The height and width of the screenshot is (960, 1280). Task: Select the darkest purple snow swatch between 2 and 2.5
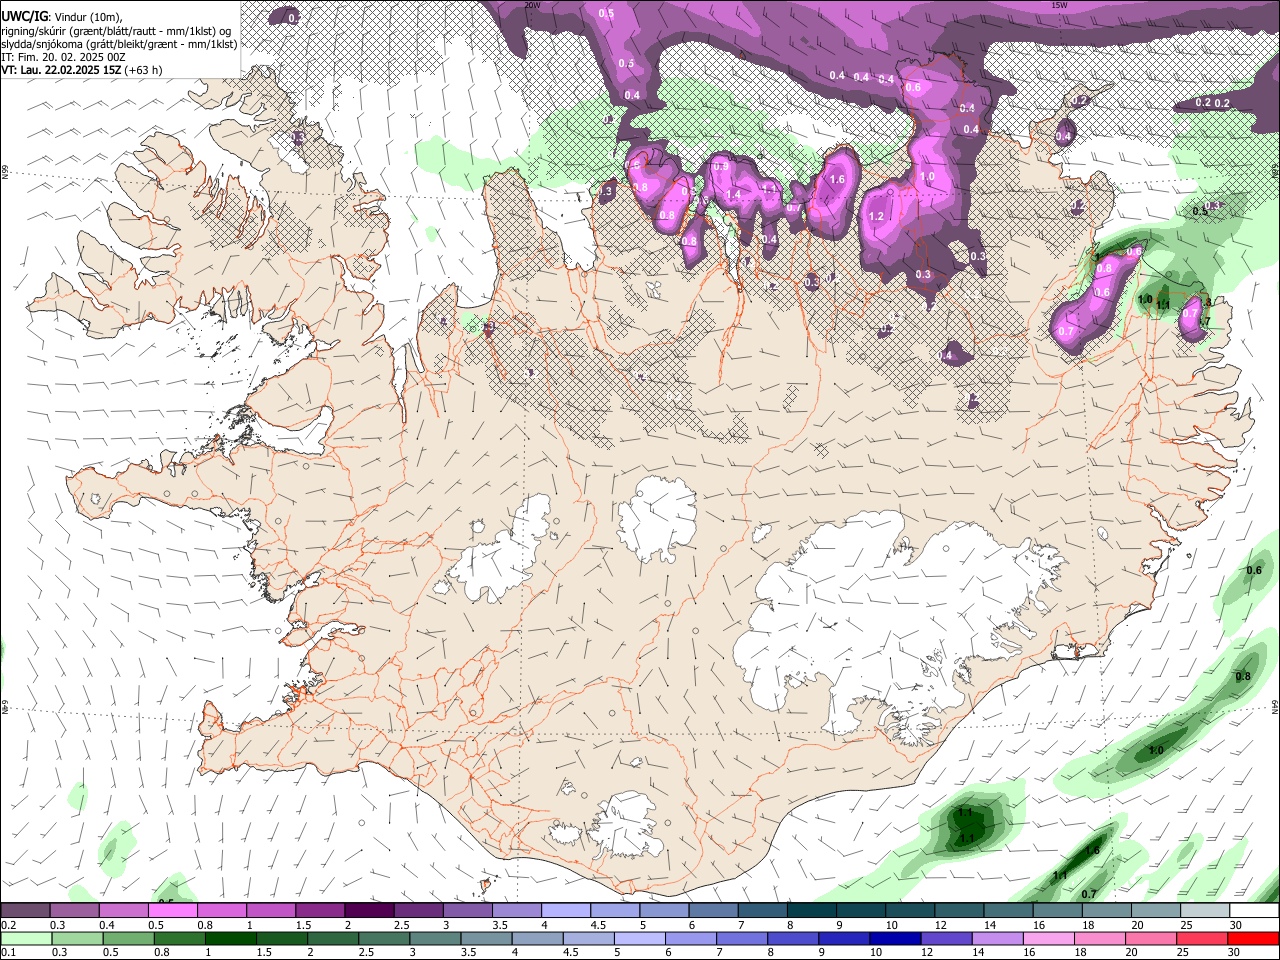point(369,910)
